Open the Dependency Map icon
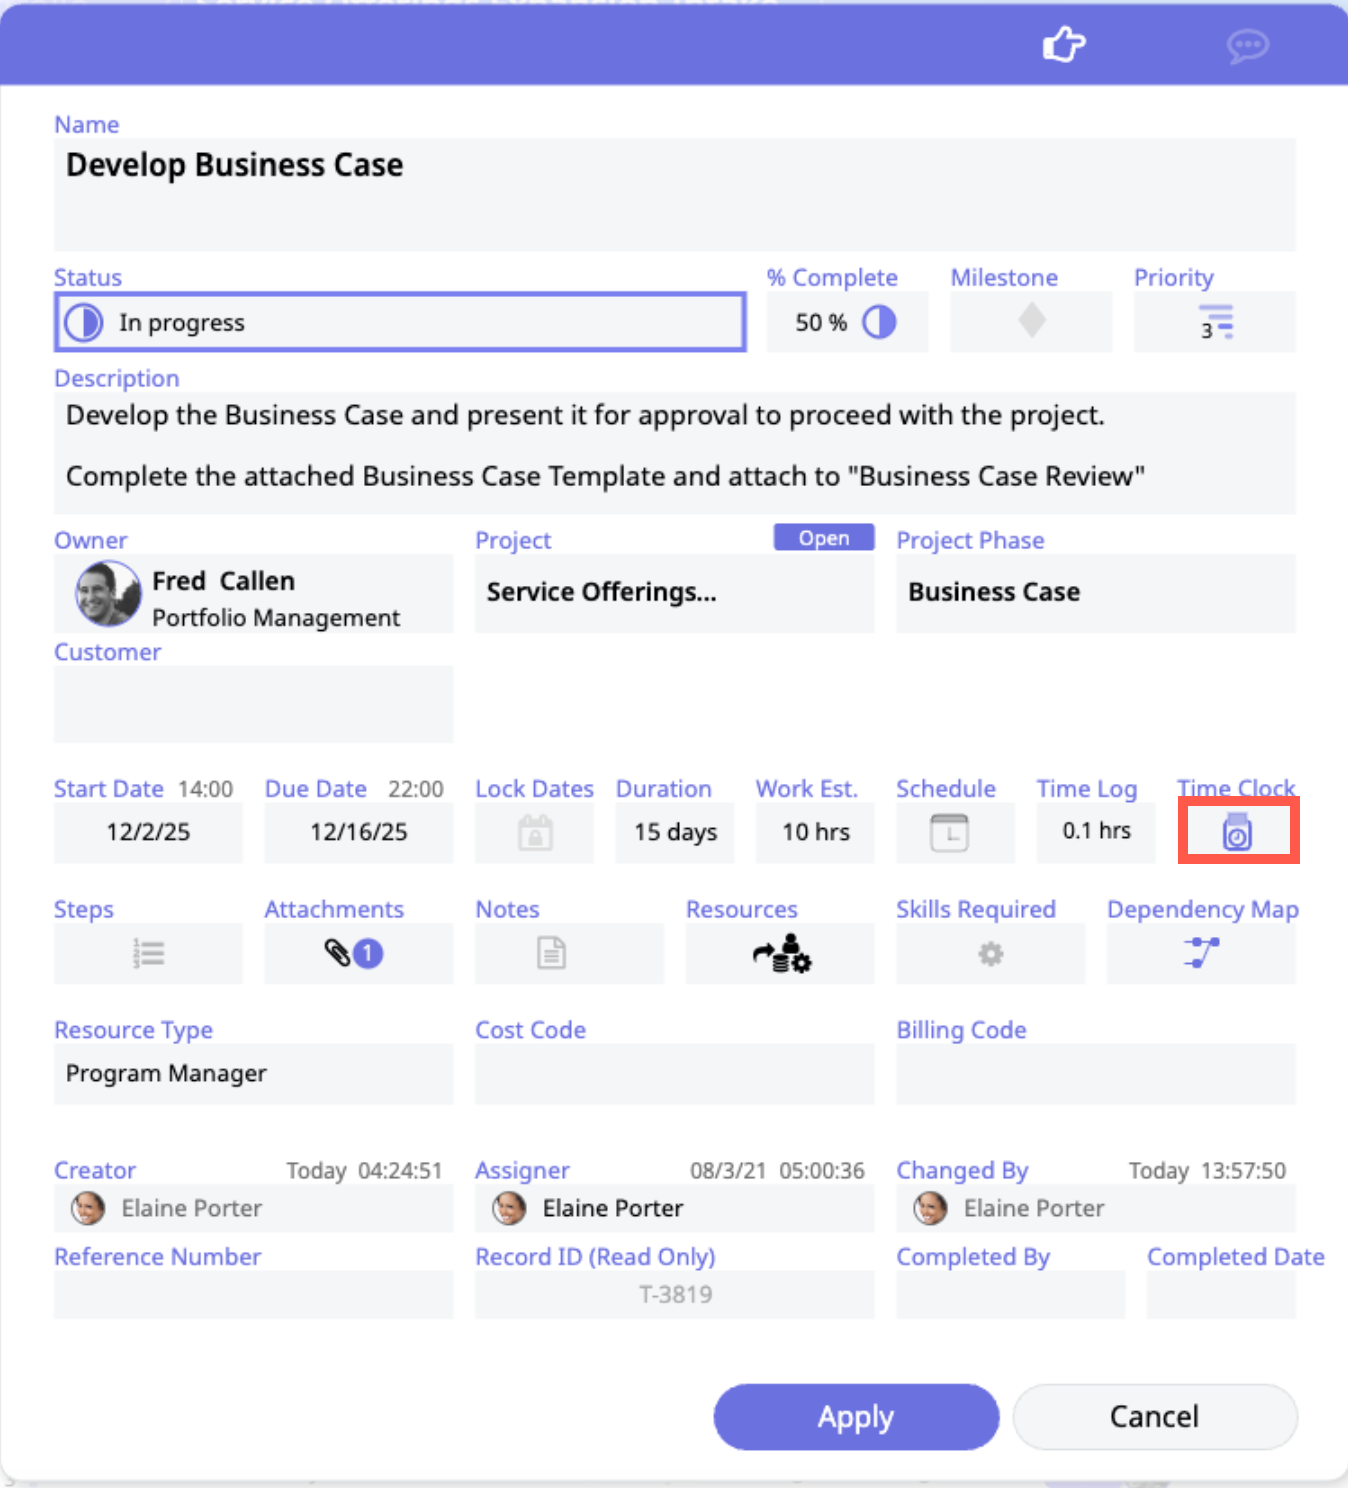This screenshot has width=1348, height=1488. pos(1201,954)
